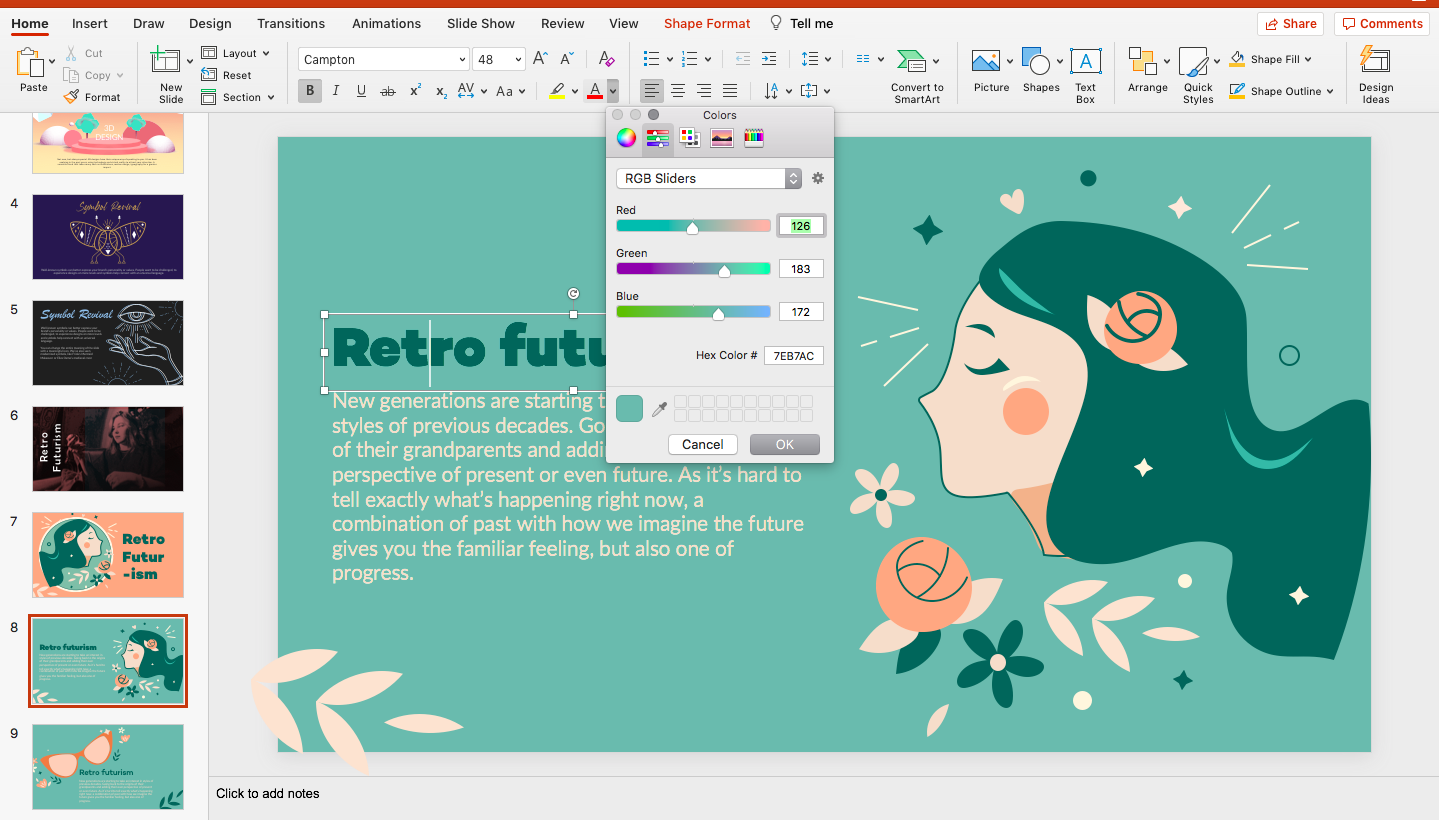Open the Comments button
This screenshot has height=820, width=1439.
pos(1381,23)
